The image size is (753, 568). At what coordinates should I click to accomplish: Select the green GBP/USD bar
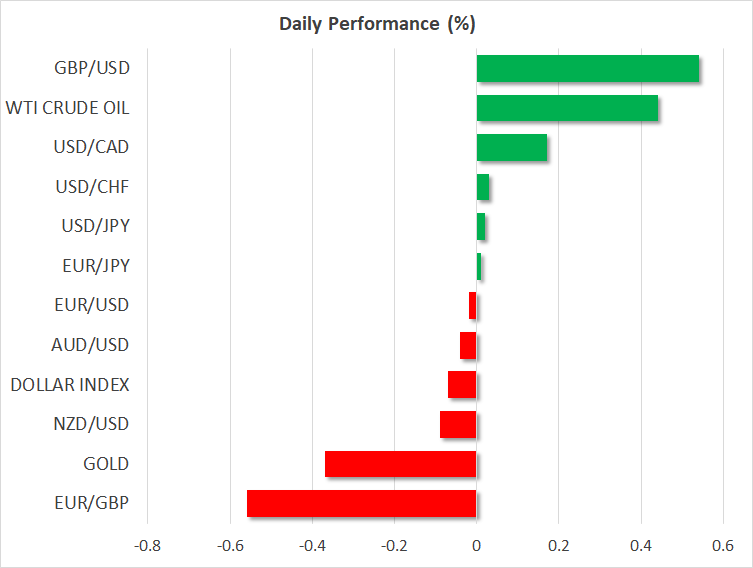[x=587, y=68]
